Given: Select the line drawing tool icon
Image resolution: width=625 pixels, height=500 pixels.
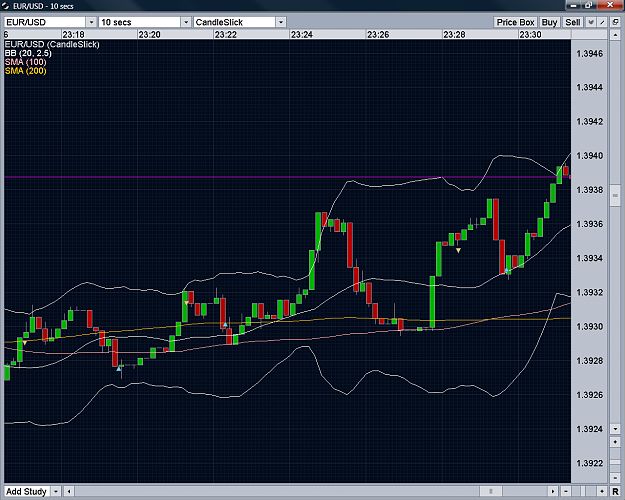Looking at the screenshot, I should pyautogui.click(x=603, y=22).
